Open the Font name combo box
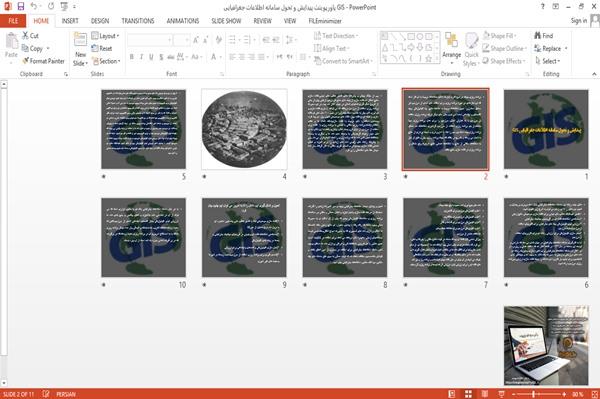This screenshot has height=399, width=600. pyautogui.click(x=149, y=40)
